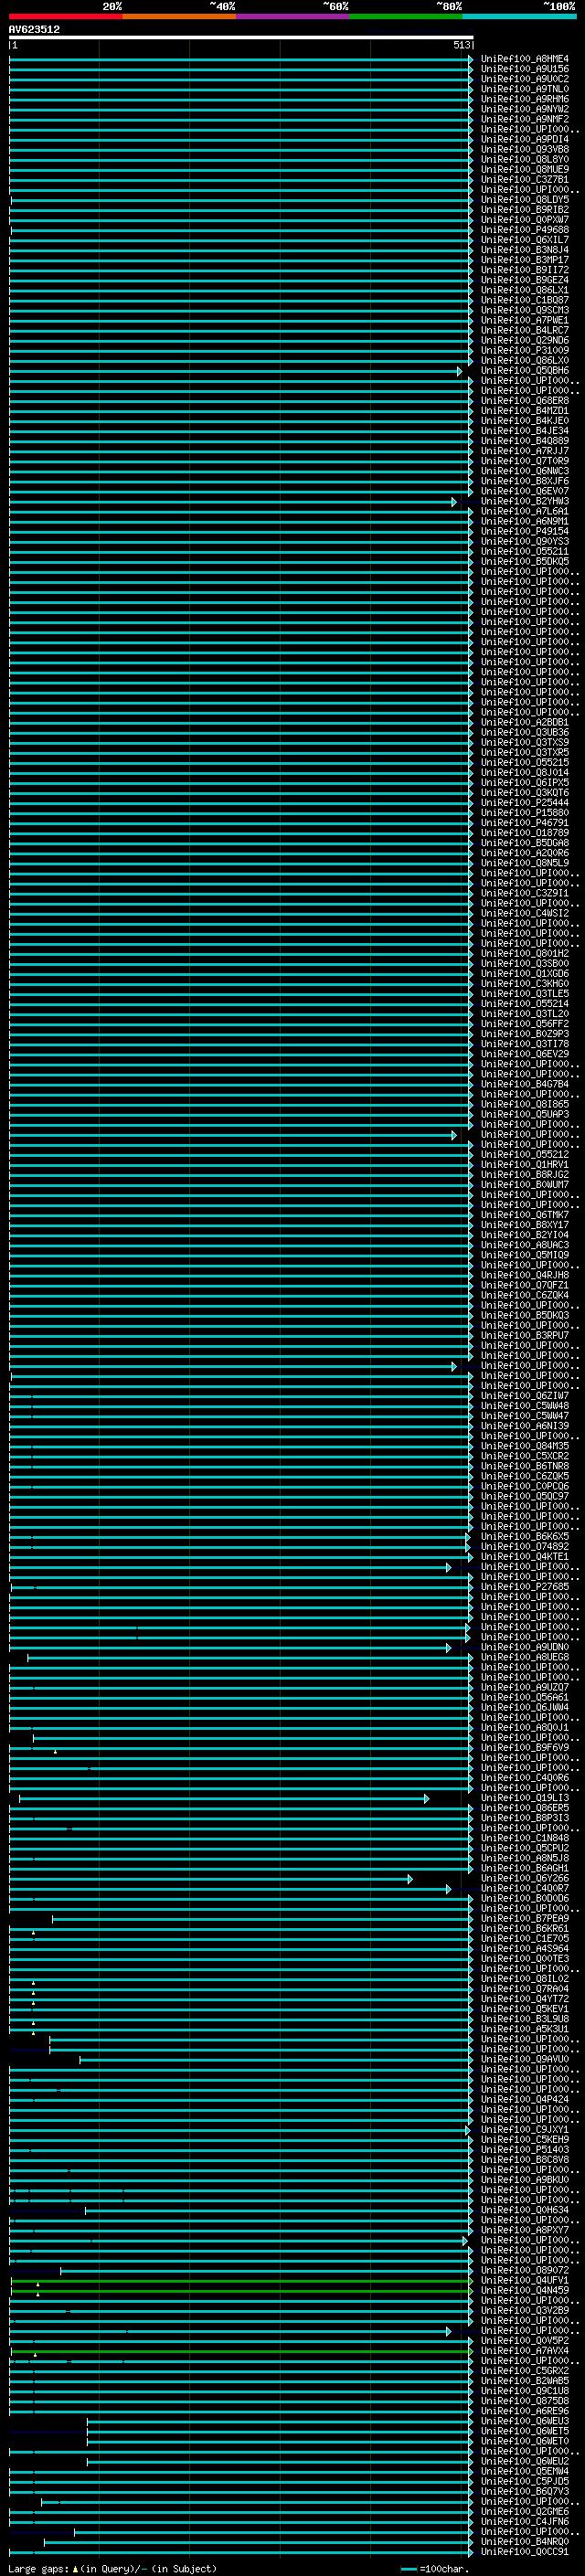Open hit UniRef100_A8UEG8
Image resolution: width=585 pixels, height=2576 pixels.
pos(524,1657)
